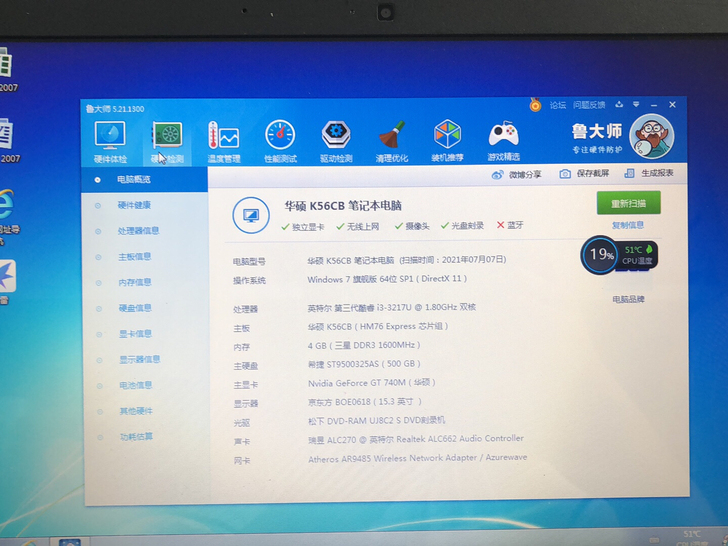The width and height of the screenshot is (728, 546).
Task: Click the 希捷 ST9500325AS (500 GB) value
Action: click(x=364, y=364)
